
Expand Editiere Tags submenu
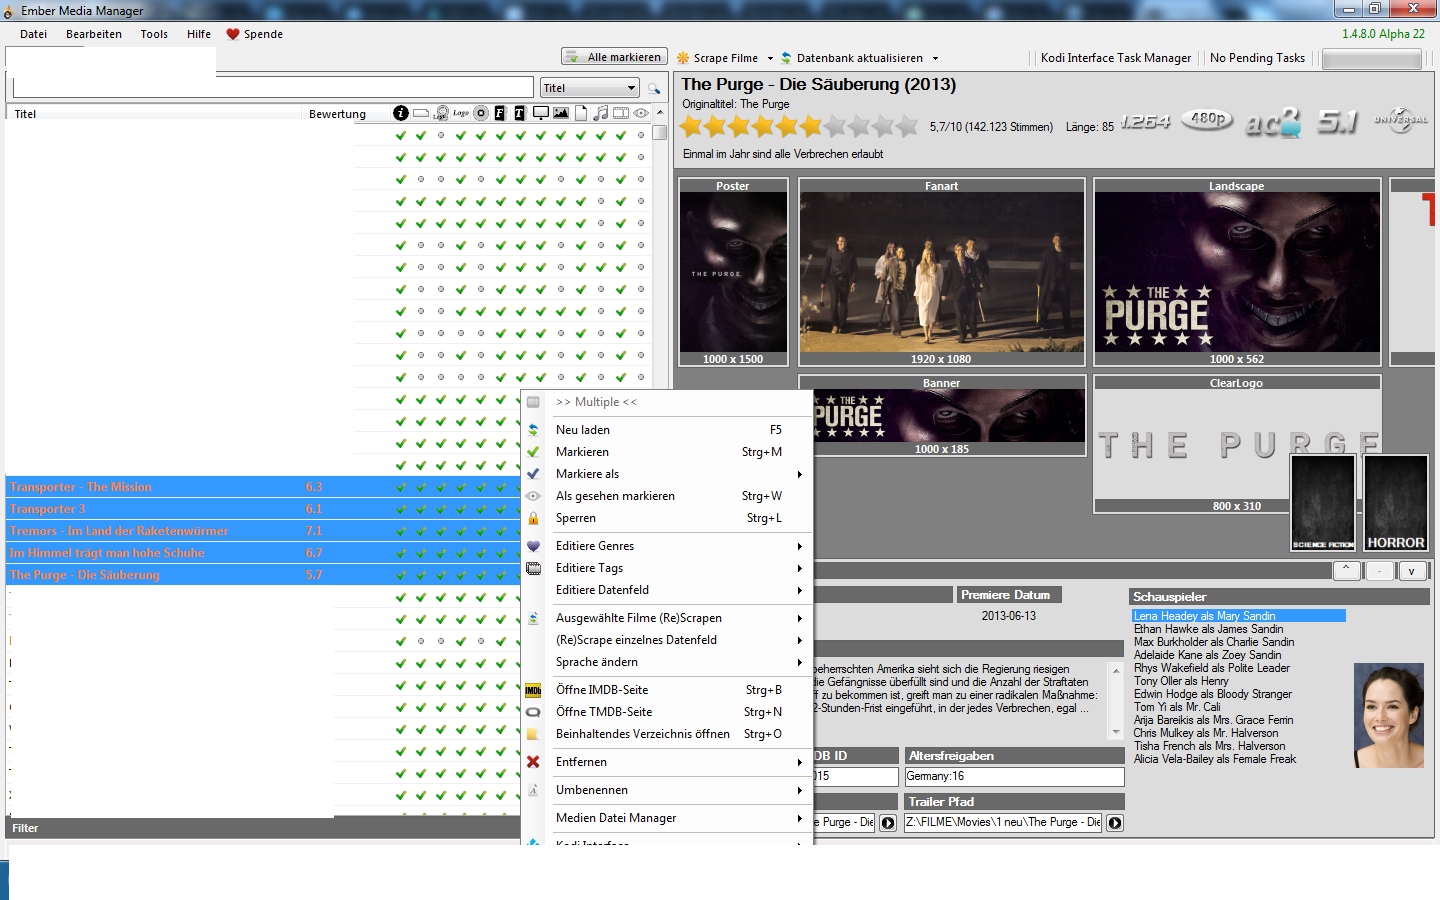(667, 568)
